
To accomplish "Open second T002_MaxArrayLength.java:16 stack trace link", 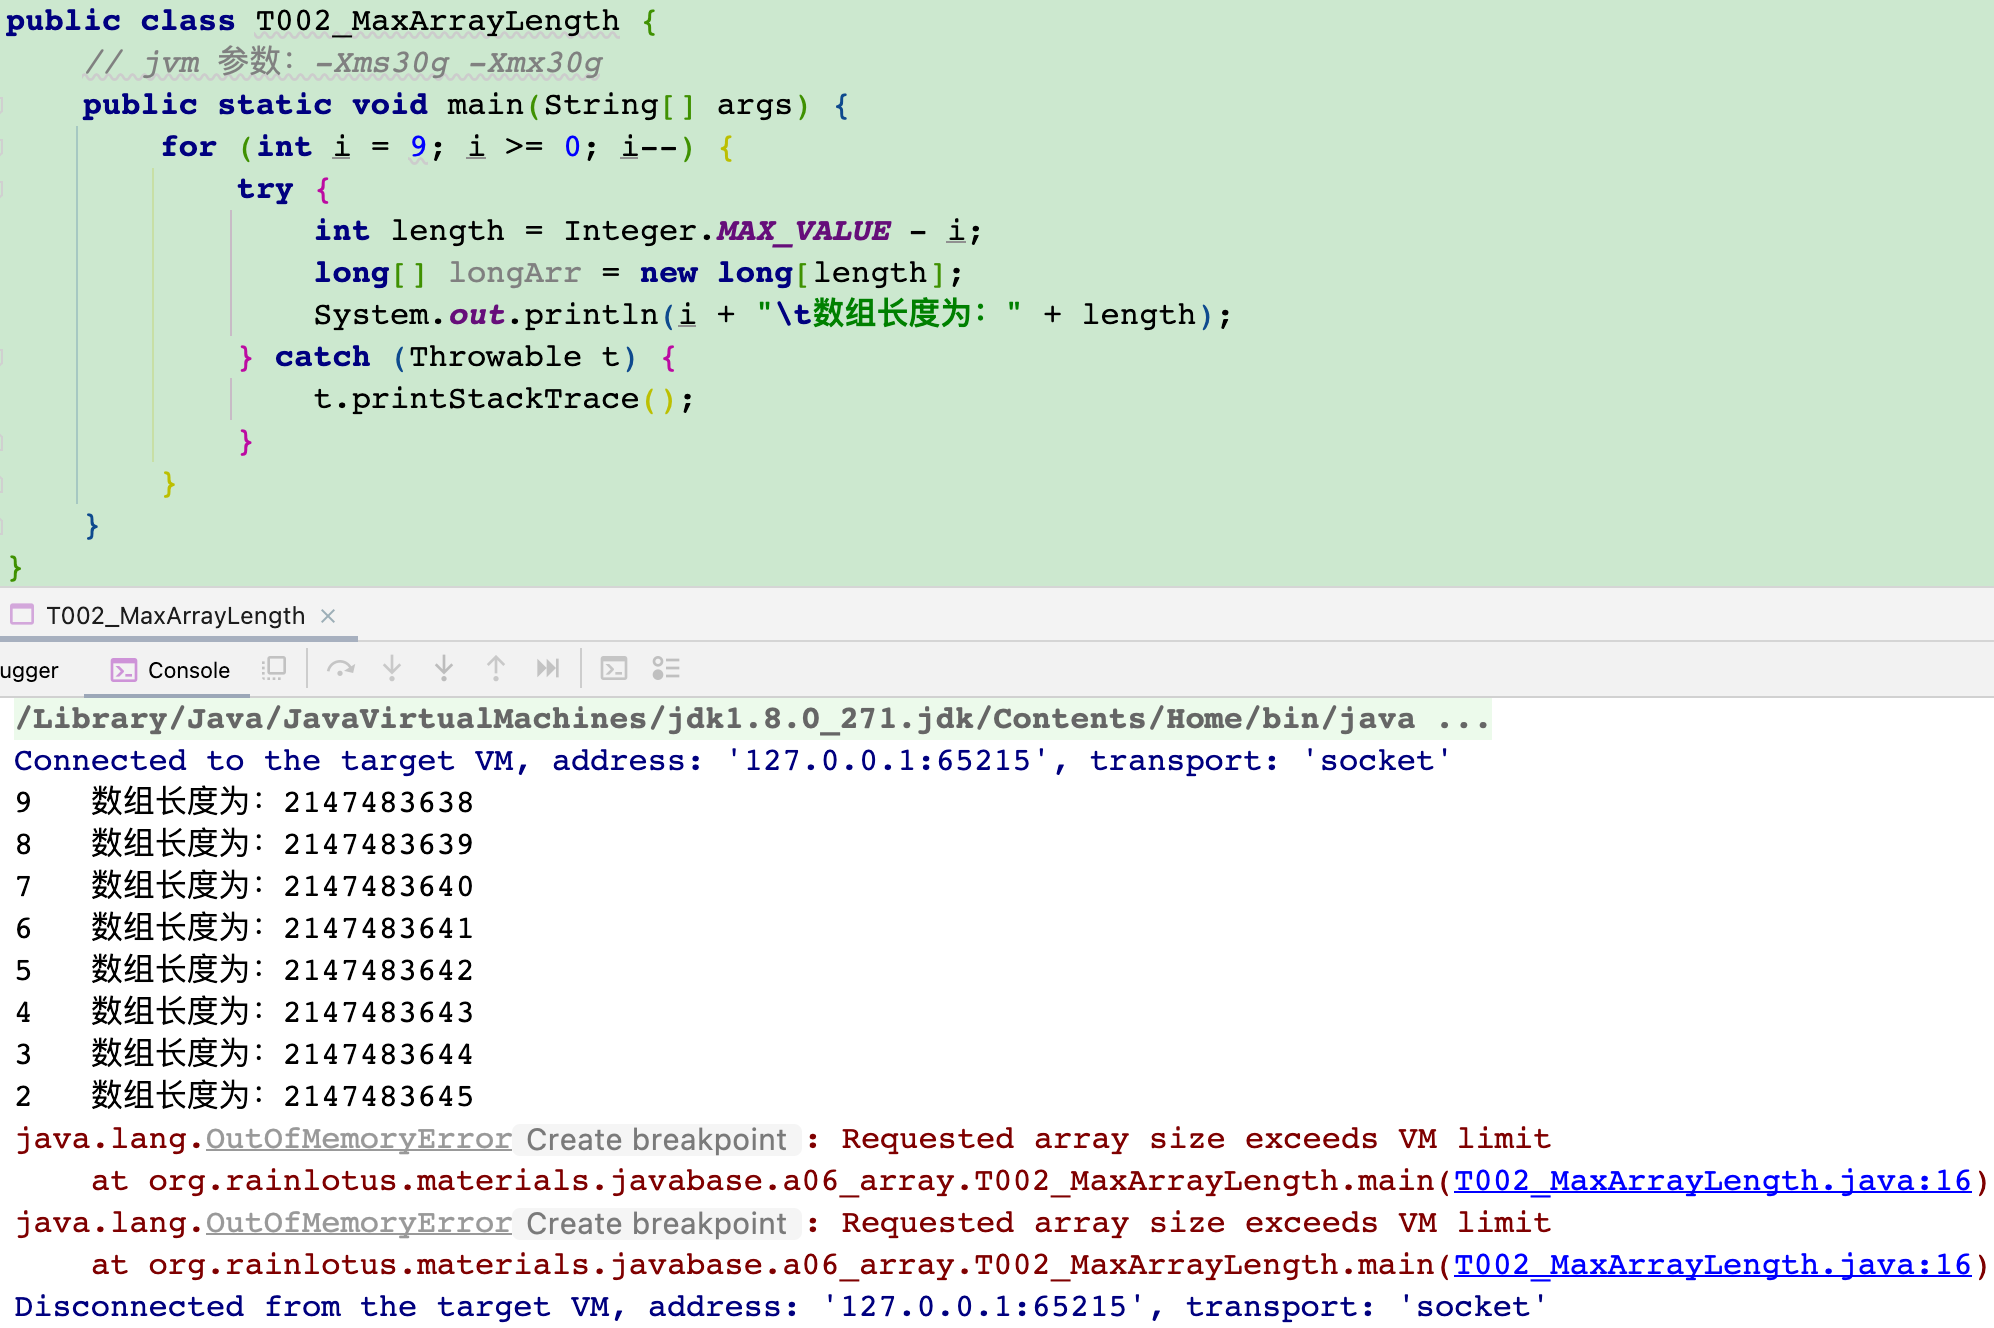I will (1712, 1265).
